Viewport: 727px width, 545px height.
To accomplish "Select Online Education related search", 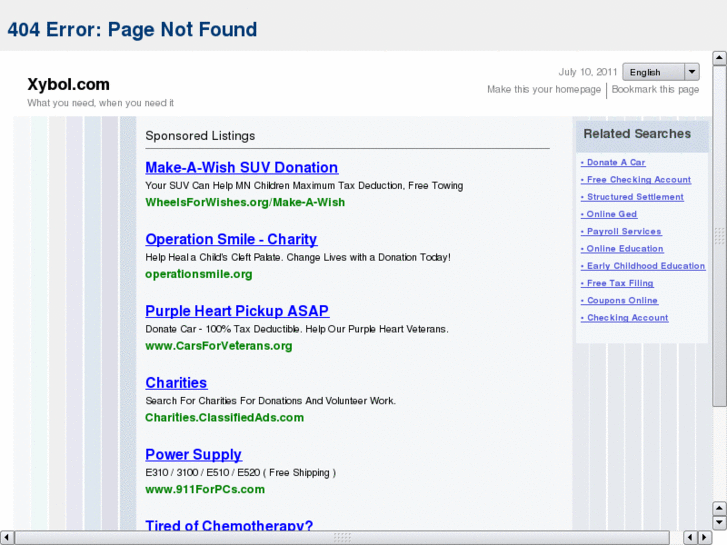I will (x=622, y=249).
